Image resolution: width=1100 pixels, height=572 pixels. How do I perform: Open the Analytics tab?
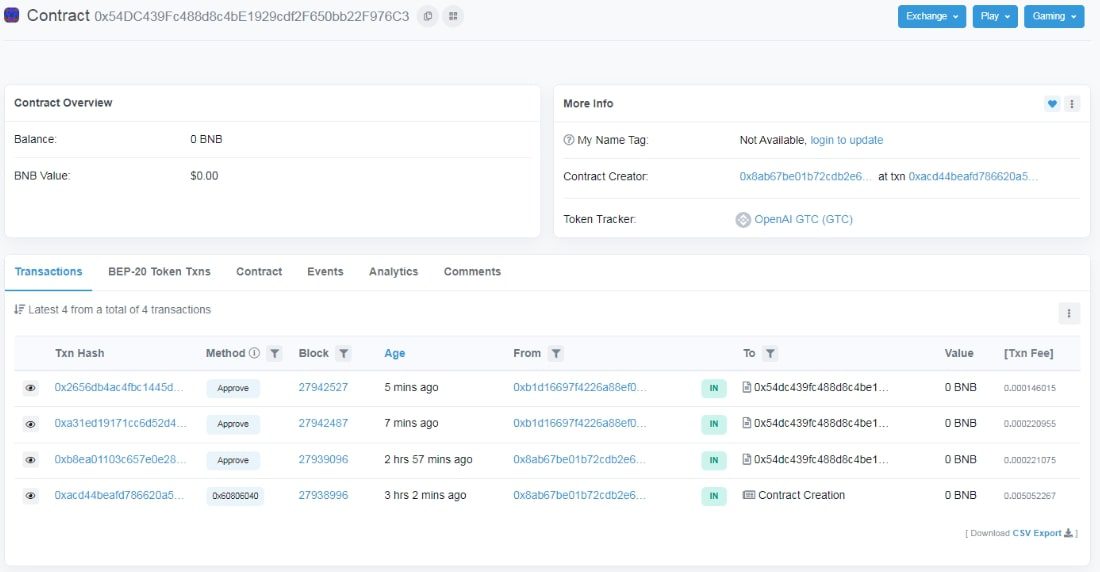tap(393, 272)
